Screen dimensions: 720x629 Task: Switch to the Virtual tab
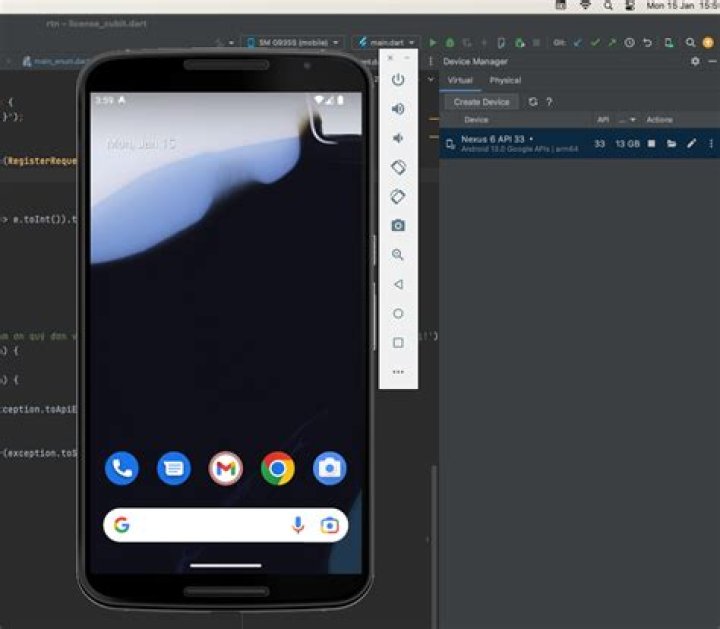460,80
